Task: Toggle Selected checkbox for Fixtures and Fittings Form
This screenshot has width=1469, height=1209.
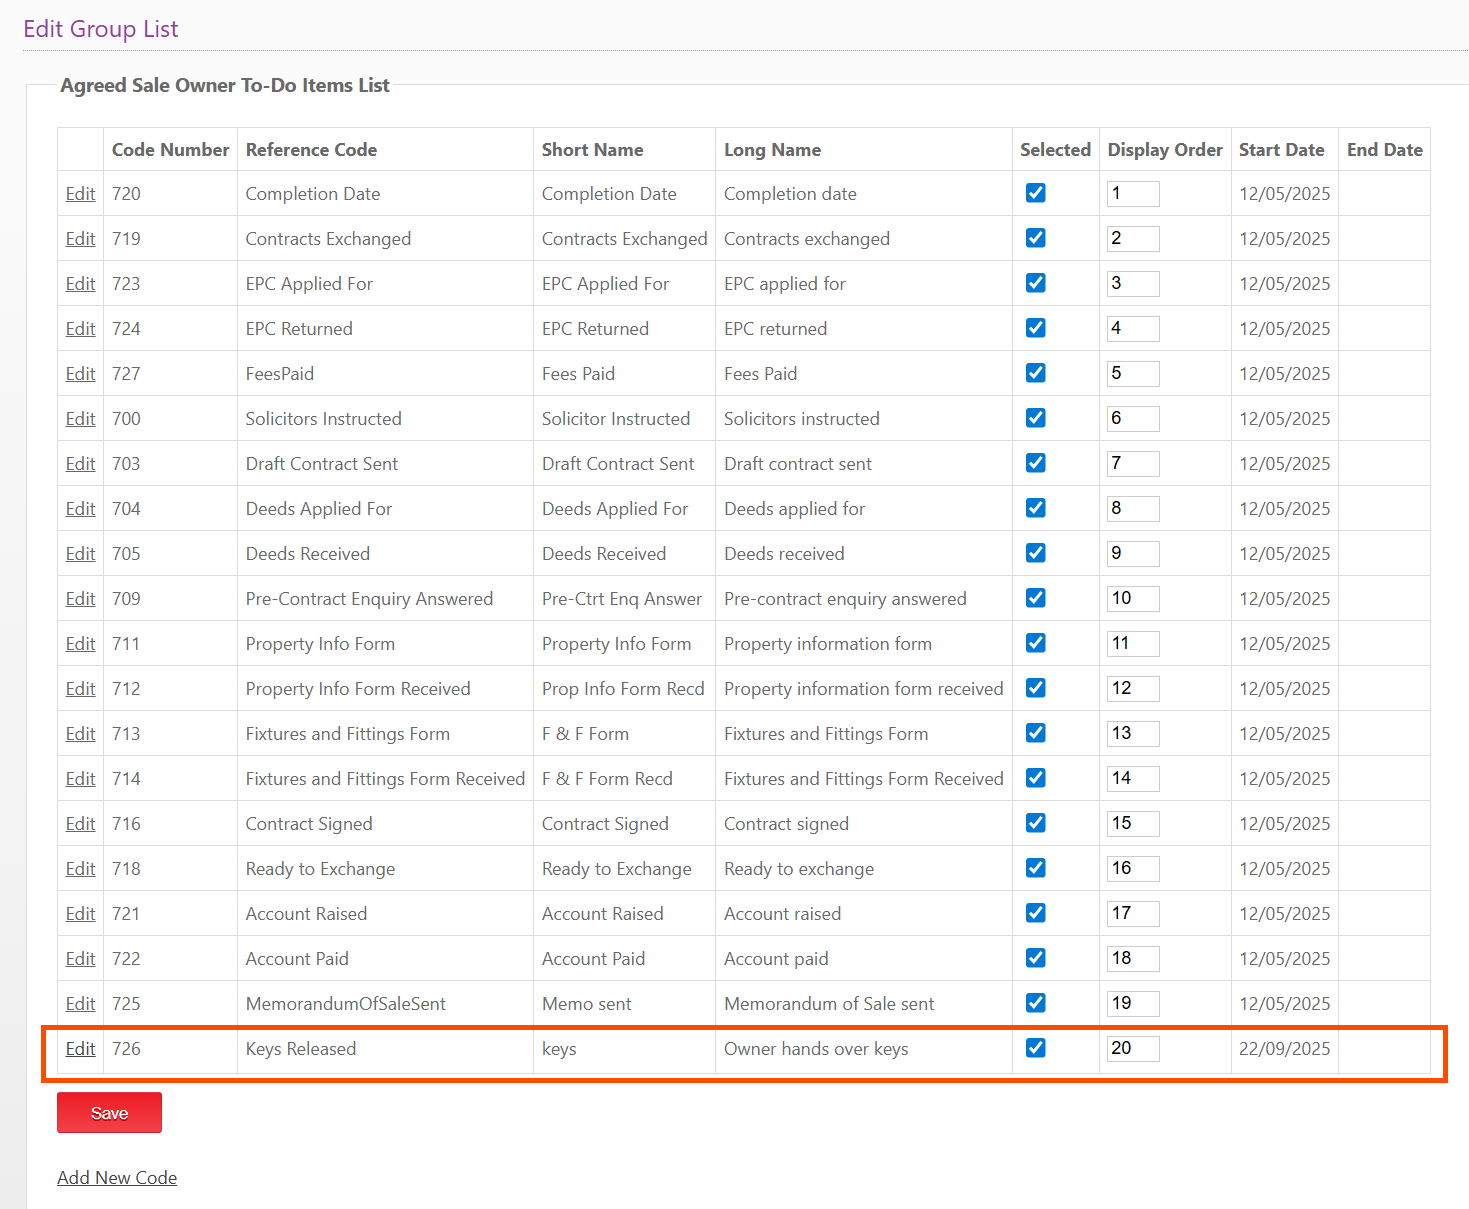Action: coord(1036,733)
